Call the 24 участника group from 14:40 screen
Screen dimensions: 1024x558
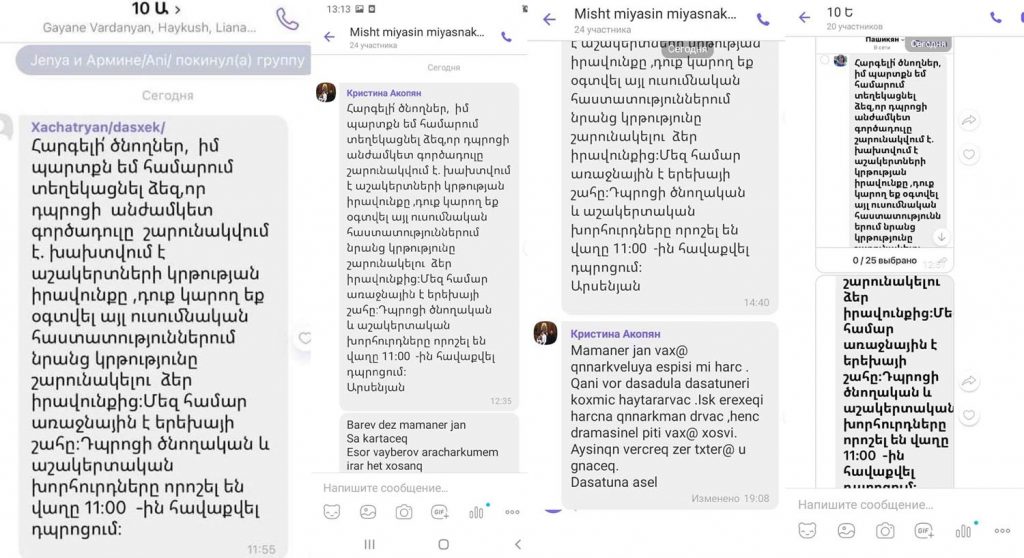point(763,20)
